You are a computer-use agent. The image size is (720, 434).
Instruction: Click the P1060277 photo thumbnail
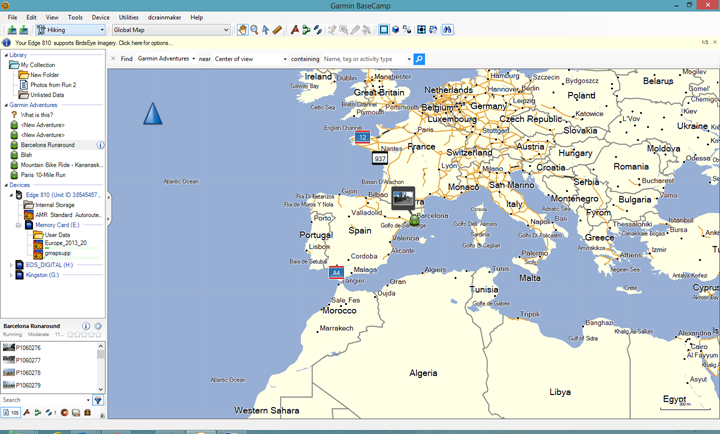10,360
